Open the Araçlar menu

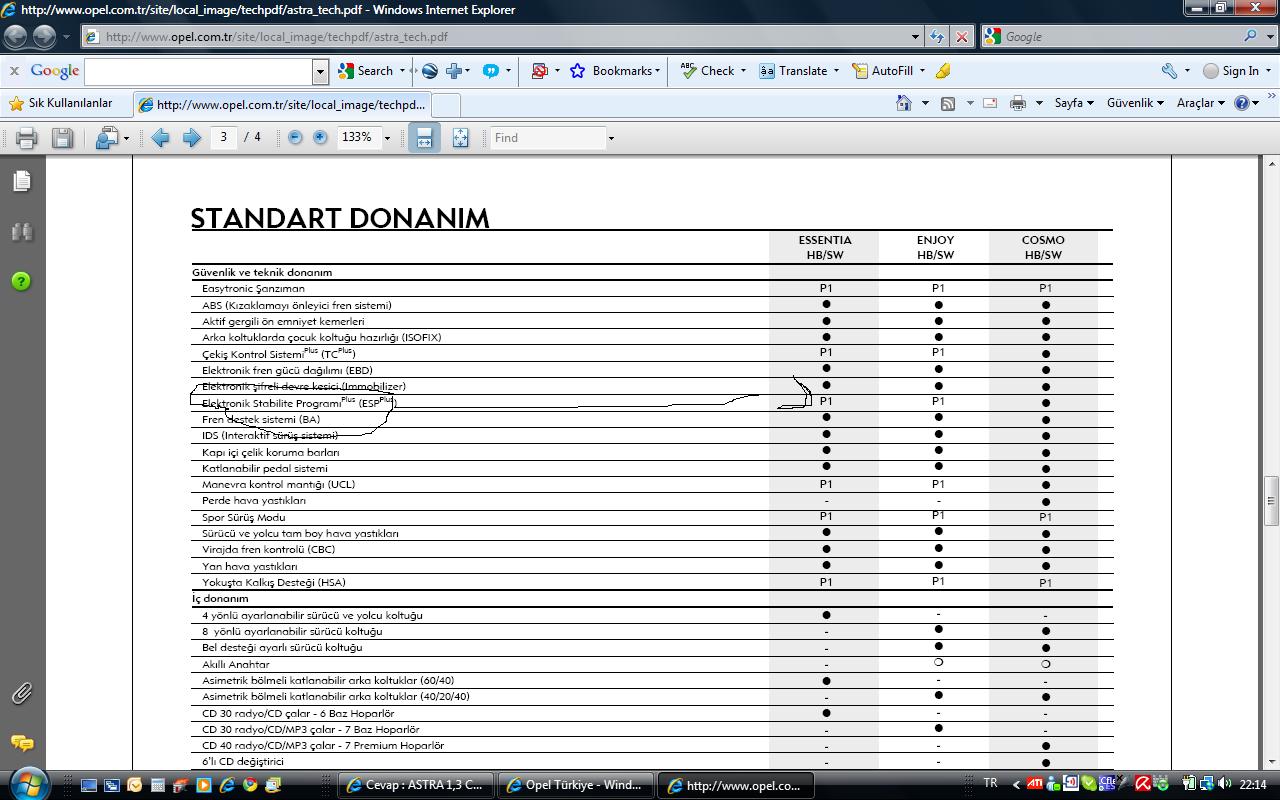pyautogui.click(x=1201, y=103)
